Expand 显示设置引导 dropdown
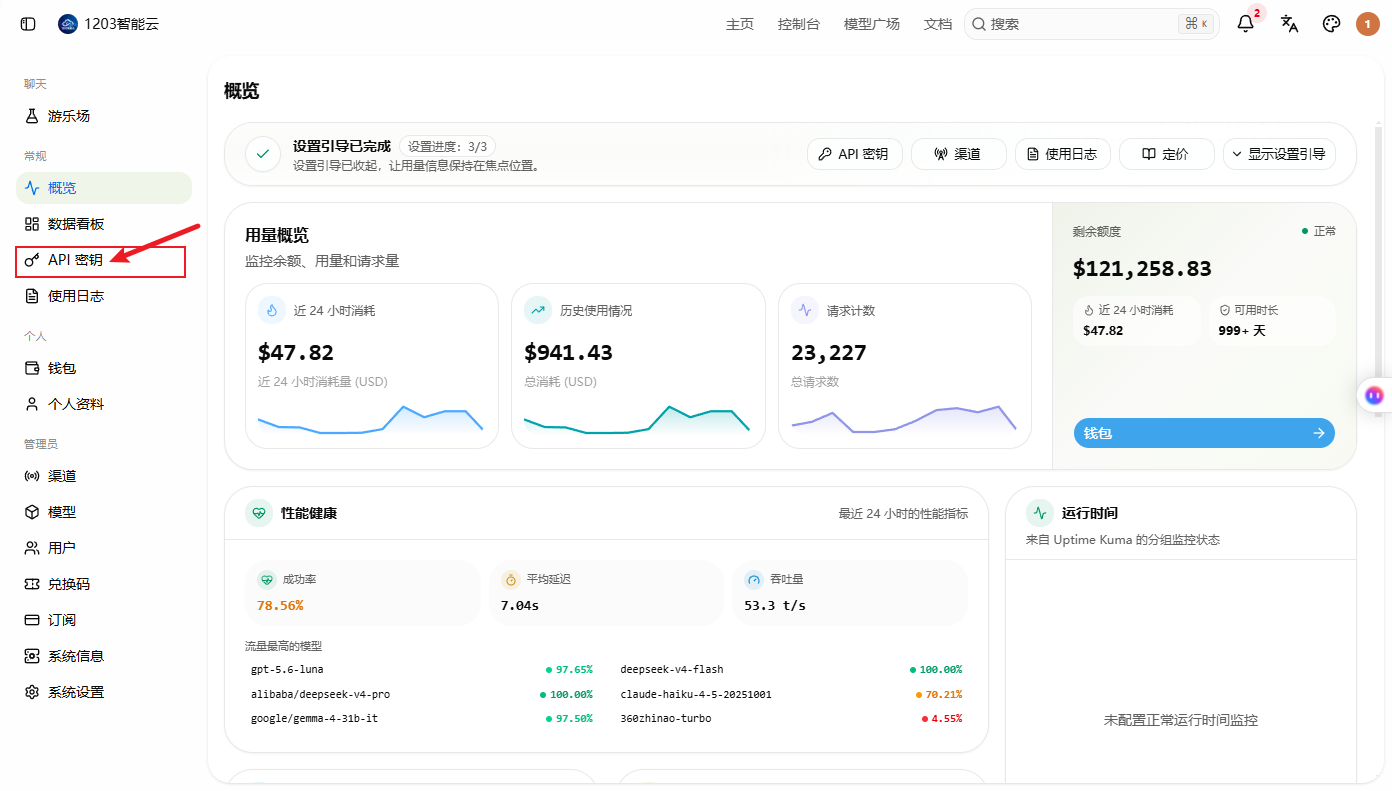This screenshot has width=1392, height=791. [x=1279, y=154]
